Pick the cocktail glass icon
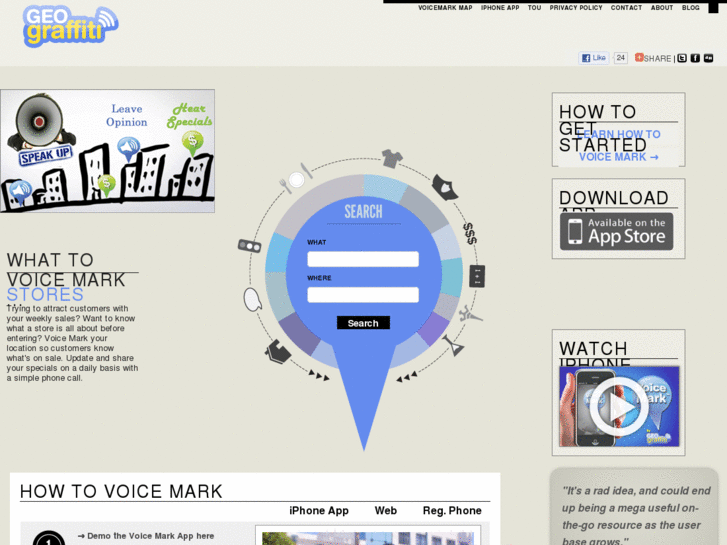The width and height of the screenshot is (727, 545). (x=453, y=345)
